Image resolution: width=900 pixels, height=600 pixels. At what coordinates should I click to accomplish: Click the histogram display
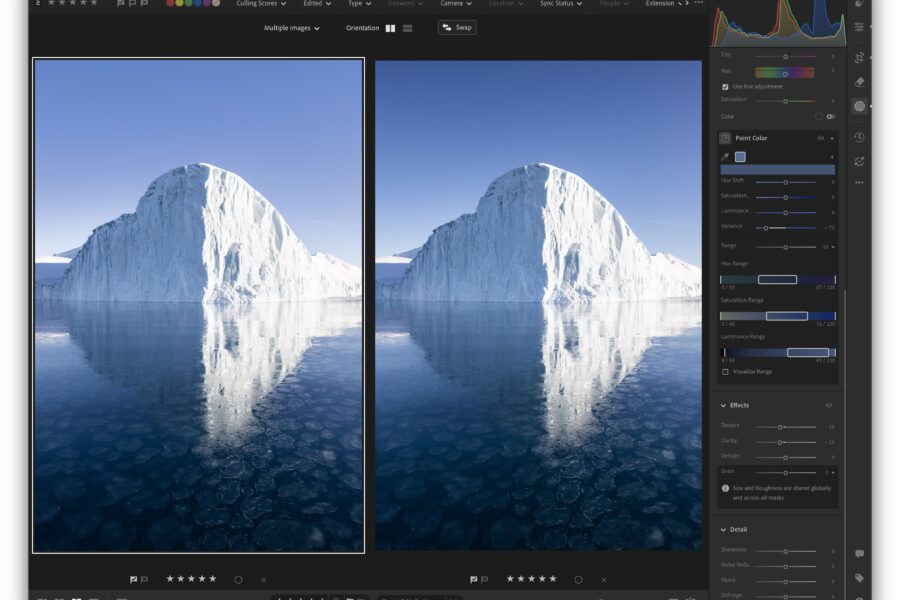778,23
